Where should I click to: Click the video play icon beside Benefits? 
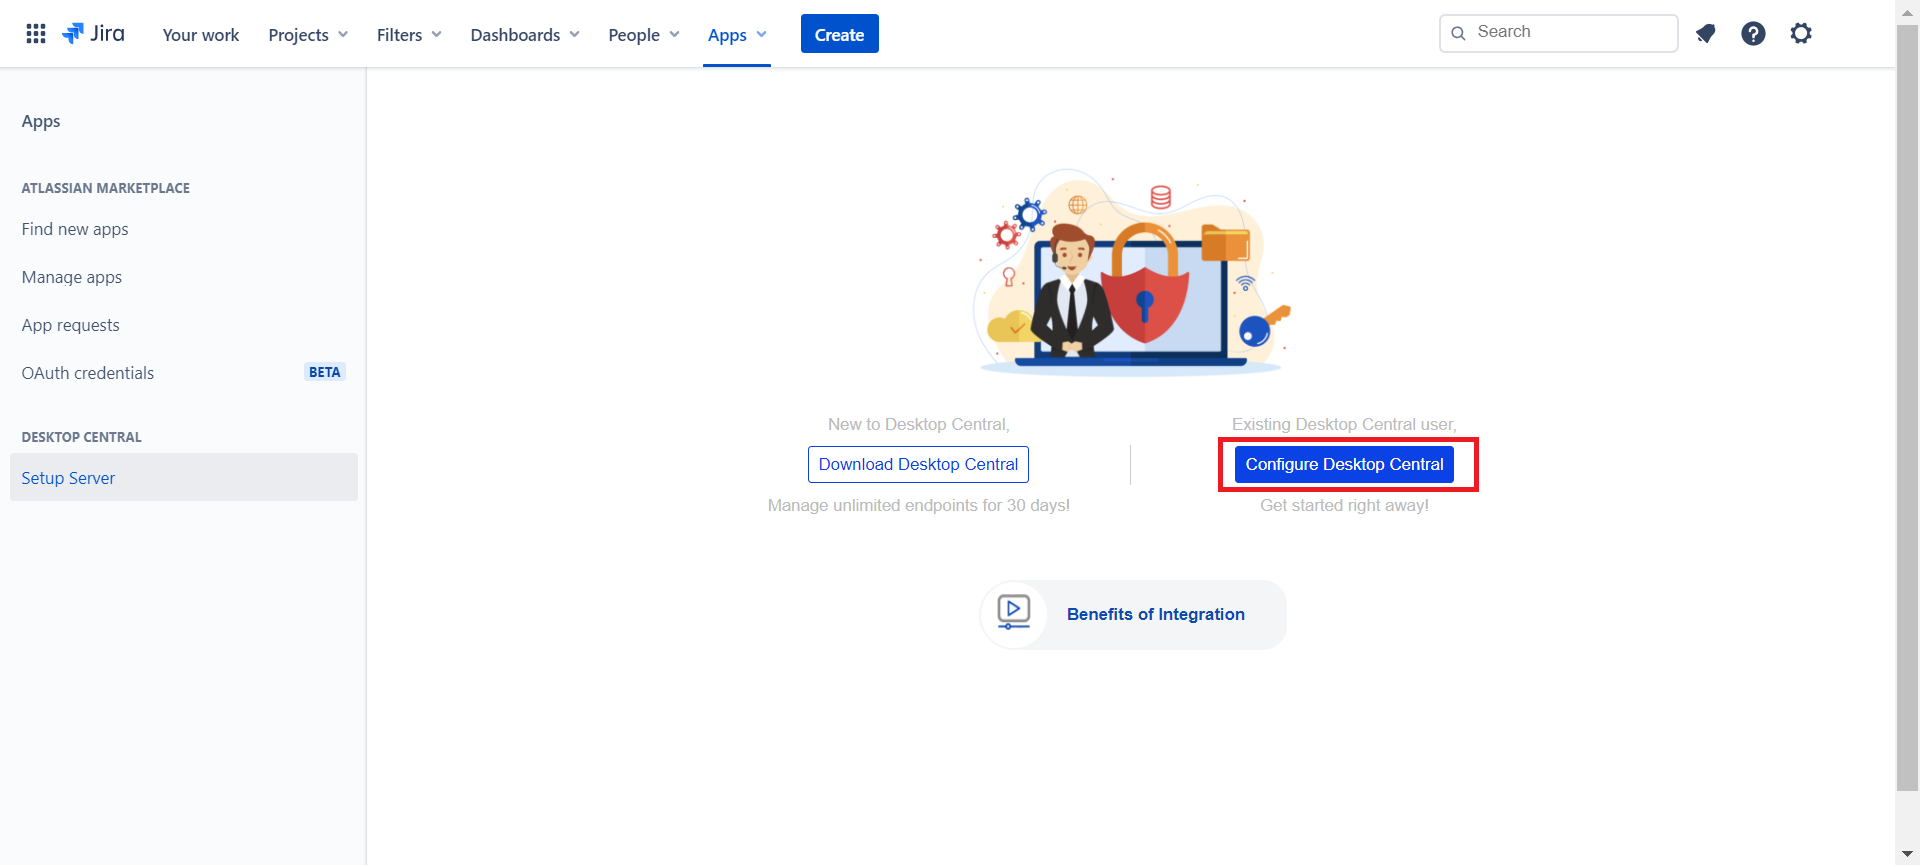coord(1014,613)
